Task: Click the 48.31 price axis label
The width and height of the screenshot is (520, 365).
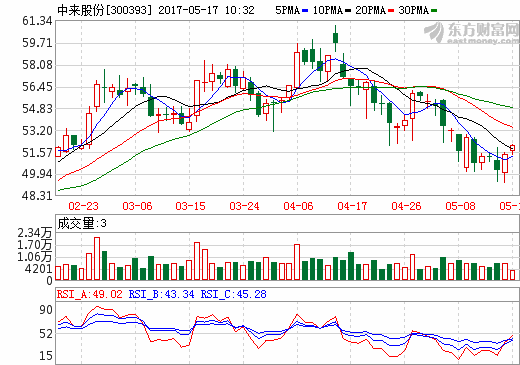Action: tap(37, 196)
